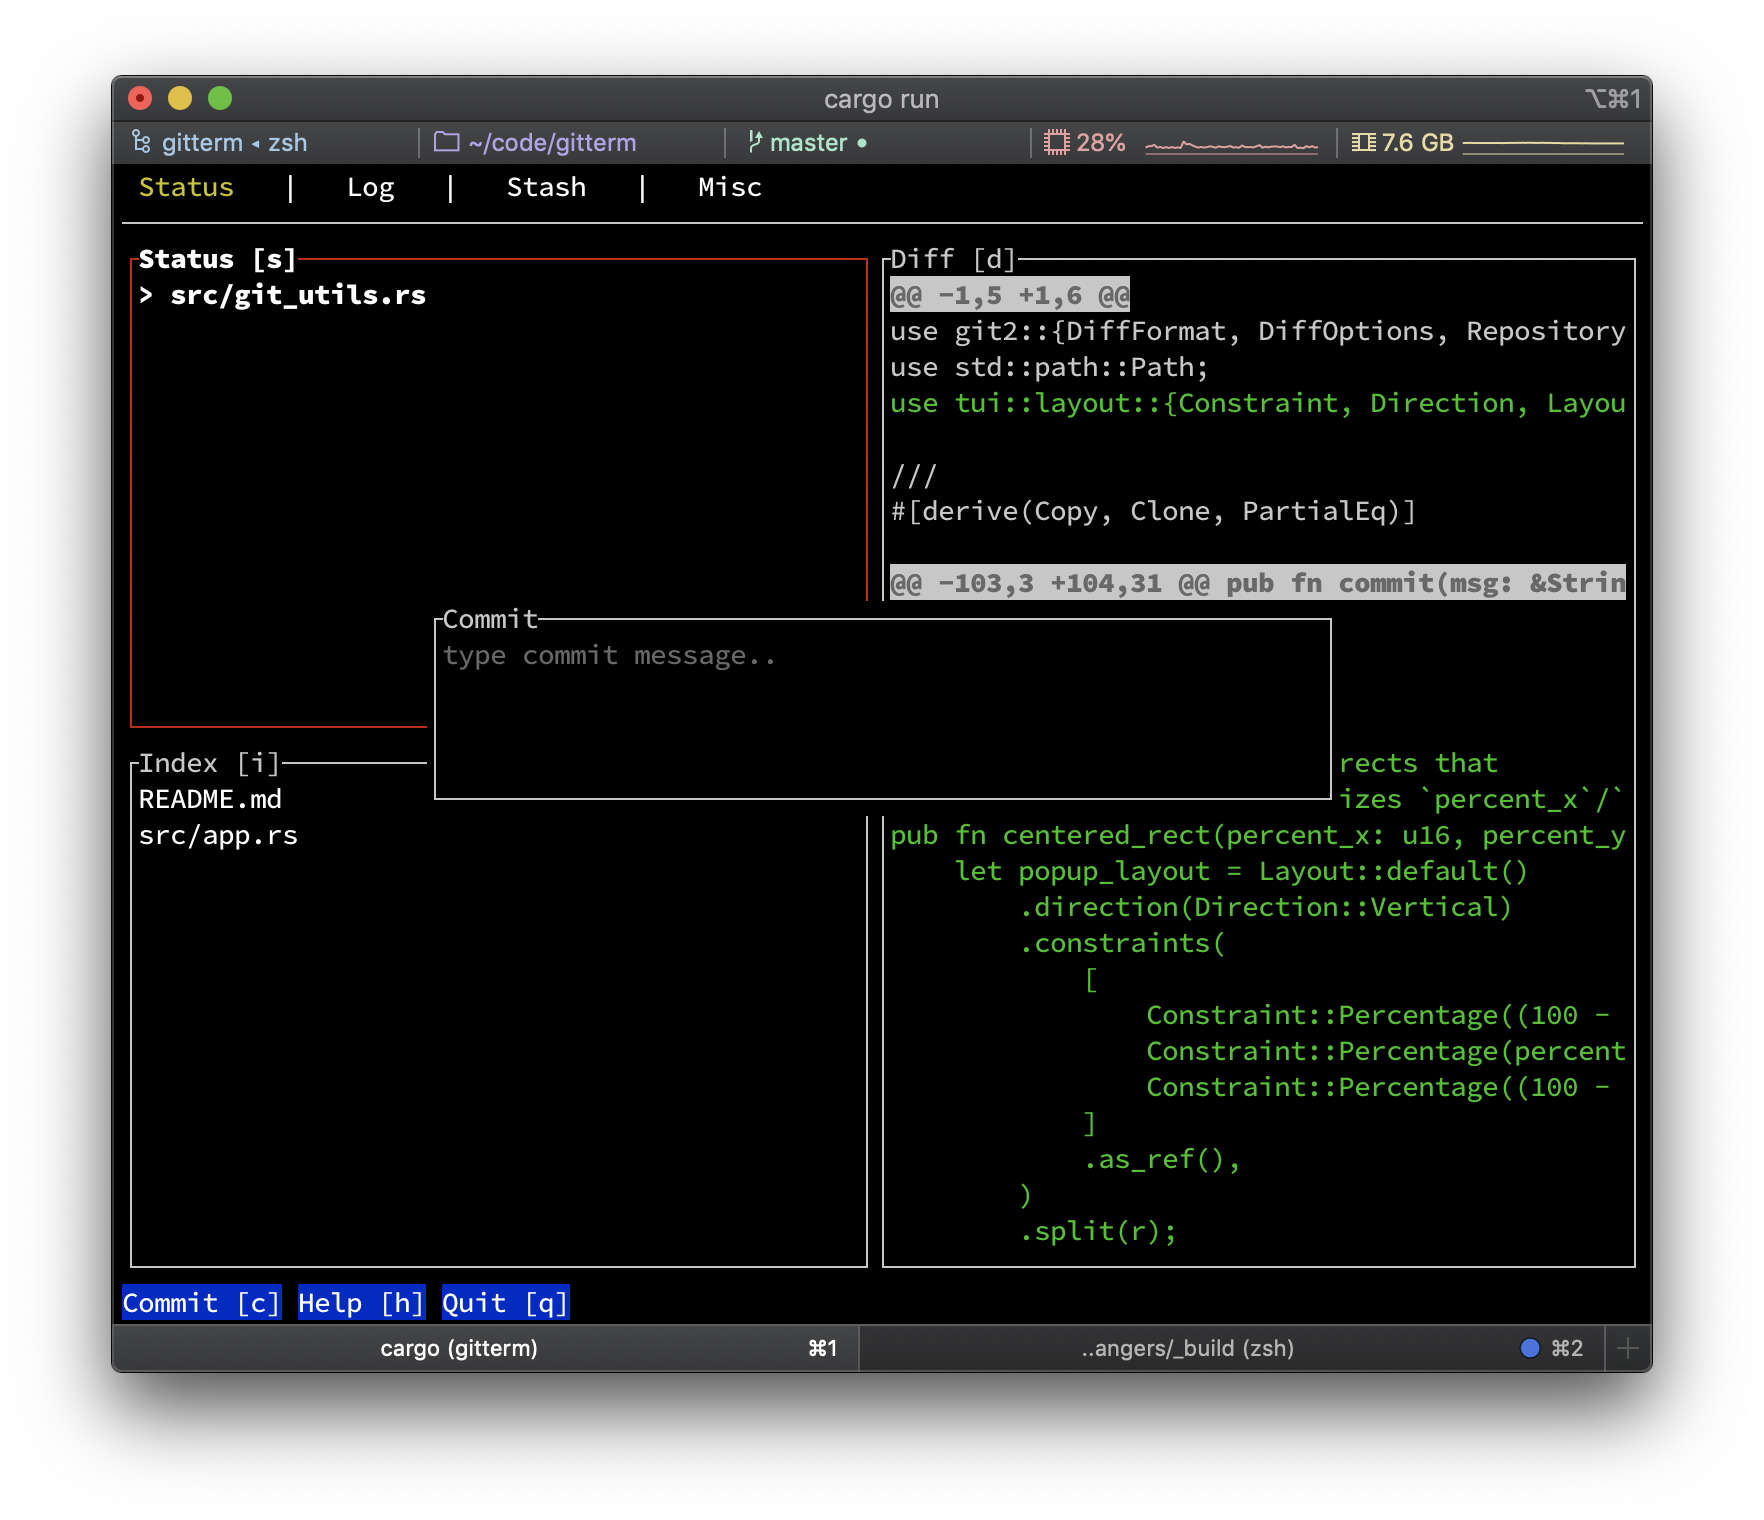This screenshot has height=1520, width=1764.
Task: Switch to the Status tab
Action: click(x=186, y=187)
